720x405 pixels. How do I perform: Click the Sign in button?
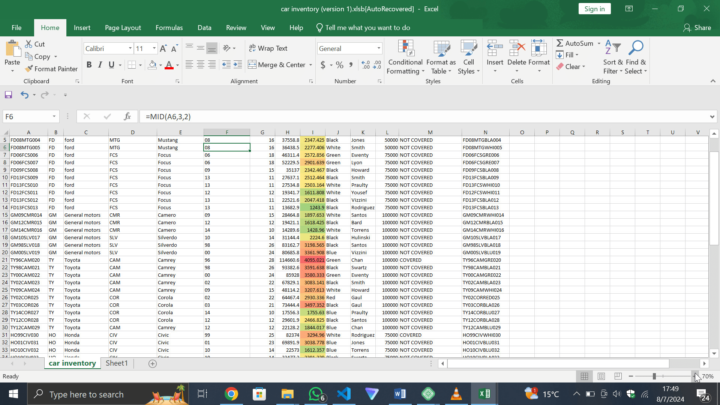[594, 8]
